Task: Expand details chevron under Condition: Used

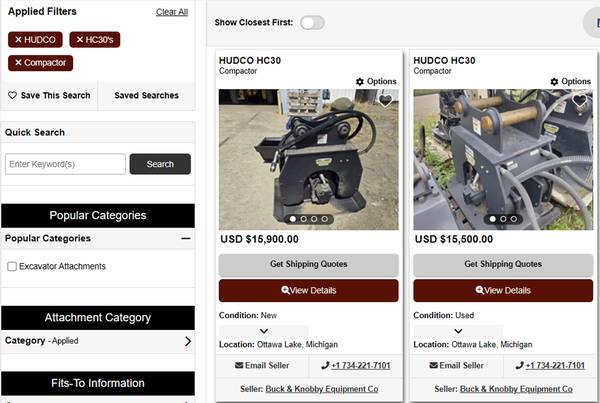Action: click(x=458, y=331)
